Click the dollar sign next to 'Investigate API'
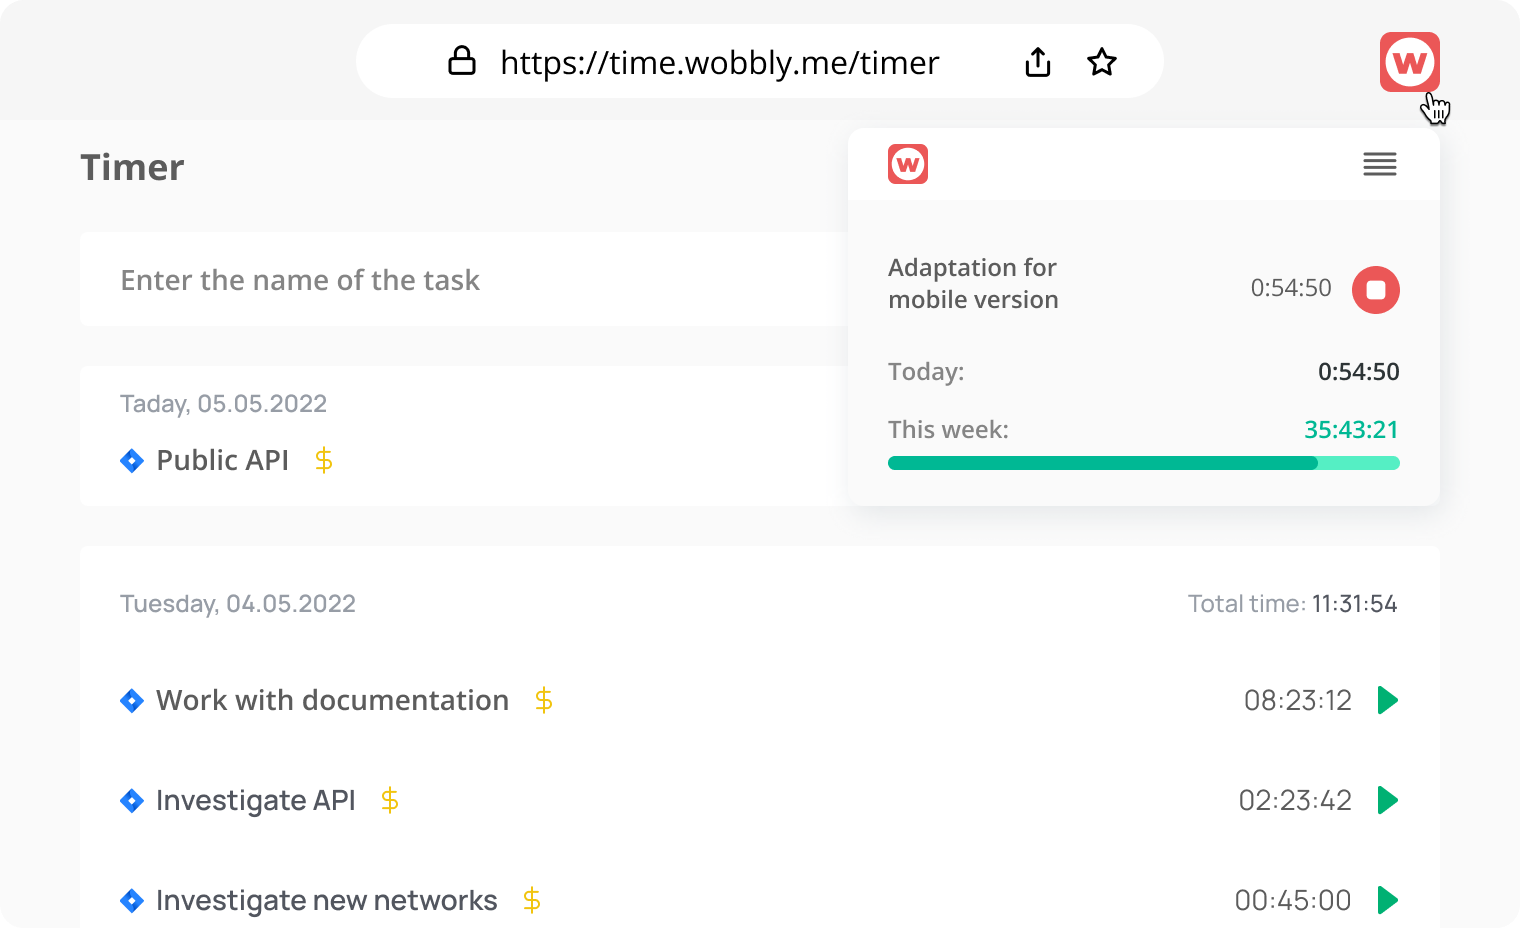 (389, 800)
